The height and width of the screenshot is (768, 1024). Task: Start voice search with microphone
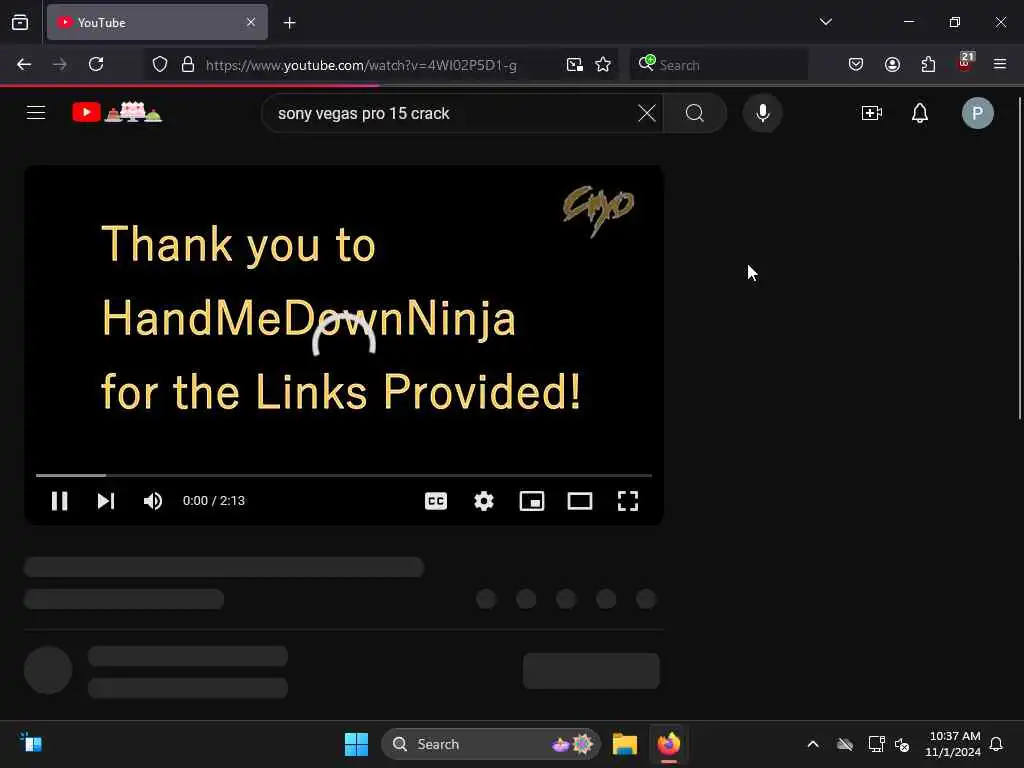point(762,113)
